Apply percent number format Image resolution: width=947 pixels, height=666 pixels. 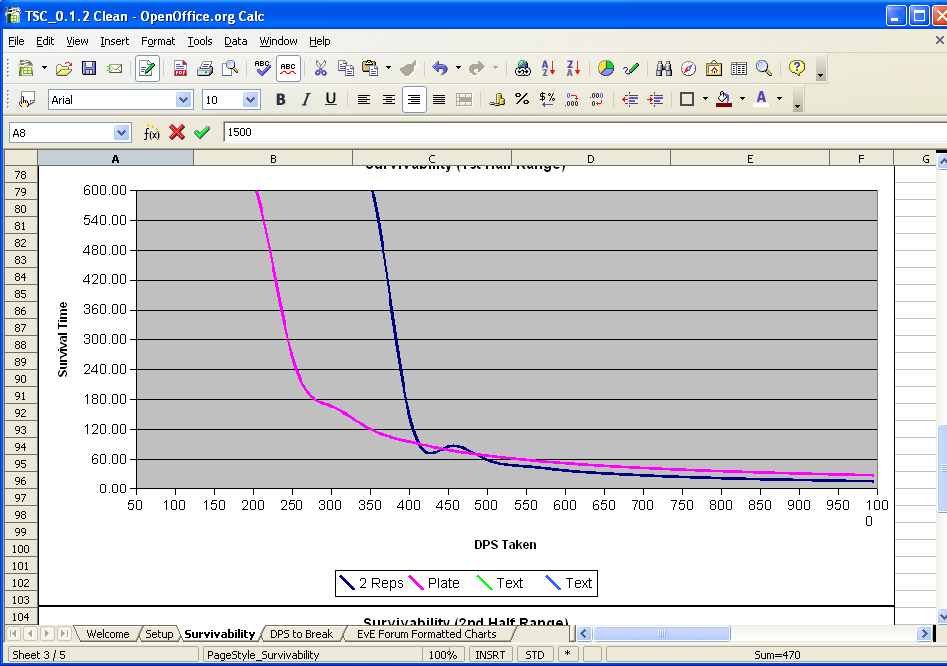click(521, 100)
